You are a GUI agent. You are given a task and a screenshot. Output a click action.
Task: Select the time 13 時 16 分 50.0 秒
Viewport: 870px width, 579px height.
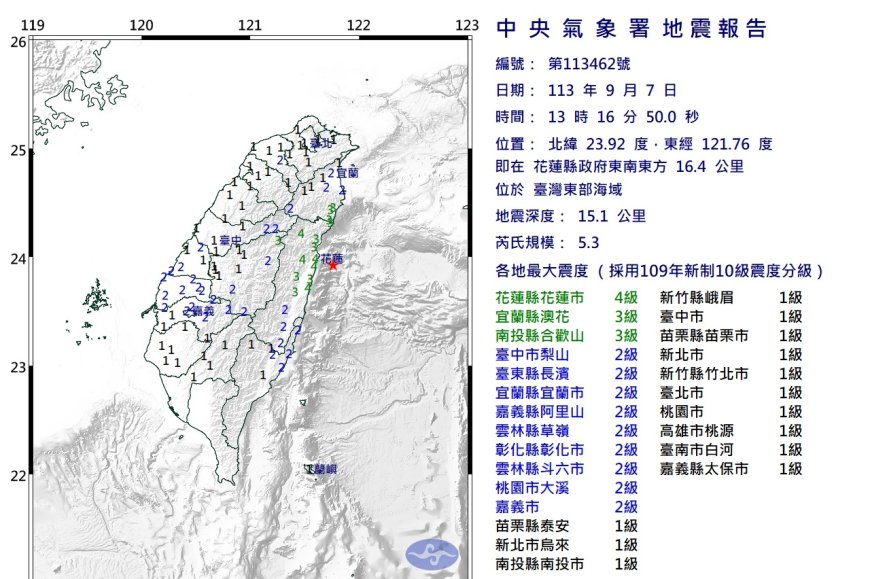(624, 117)
